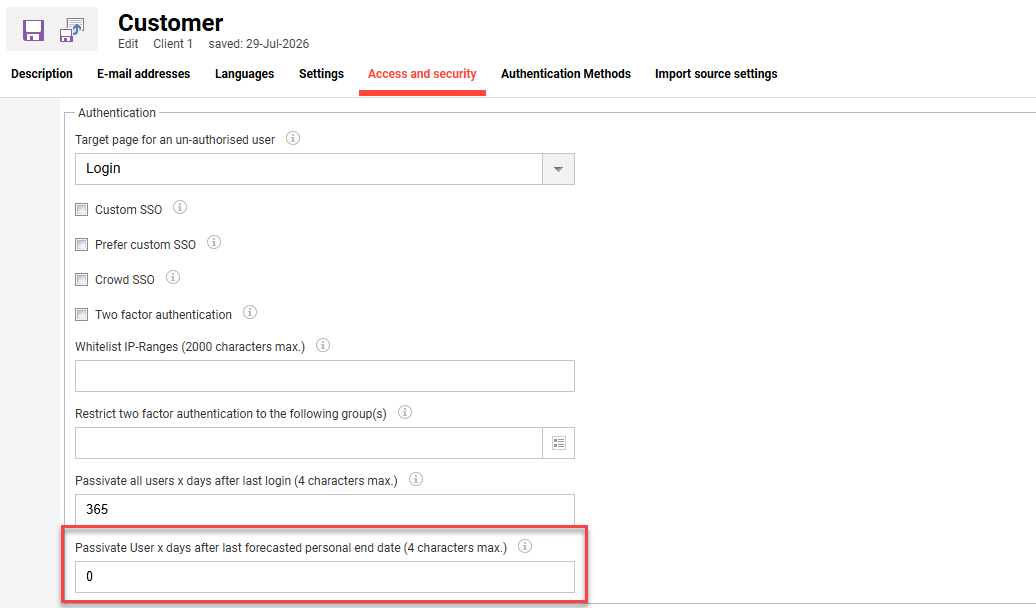Click the Client 1 label in header
Screen dimensions: 1036x608
tap(173, 44)
